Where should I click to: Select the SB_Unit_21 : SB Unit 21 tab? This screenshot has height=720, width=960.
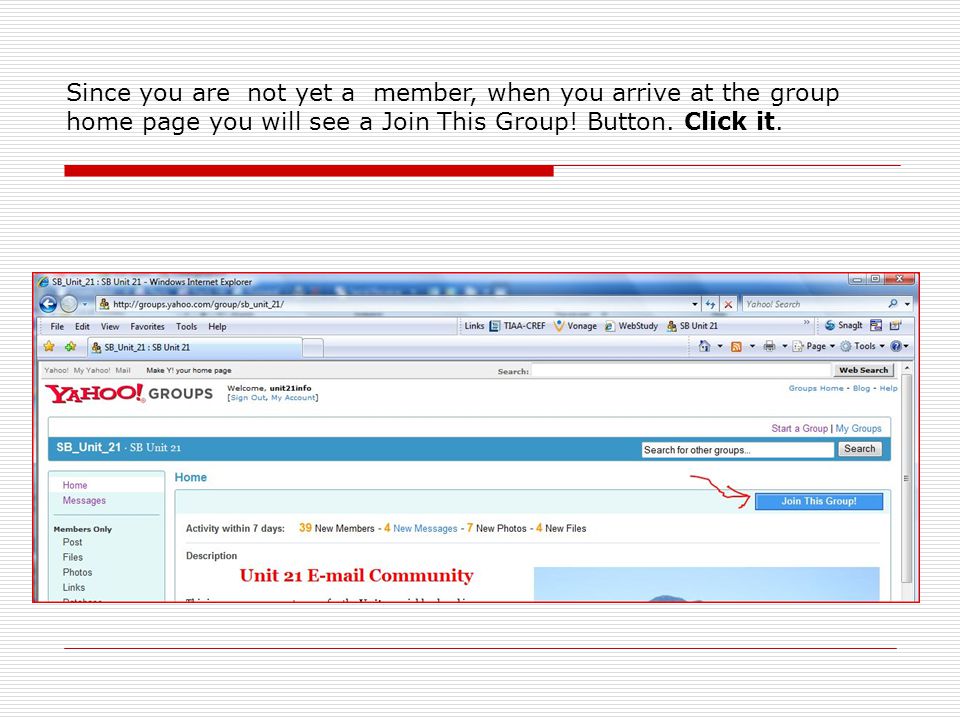[x=195, y=347]
